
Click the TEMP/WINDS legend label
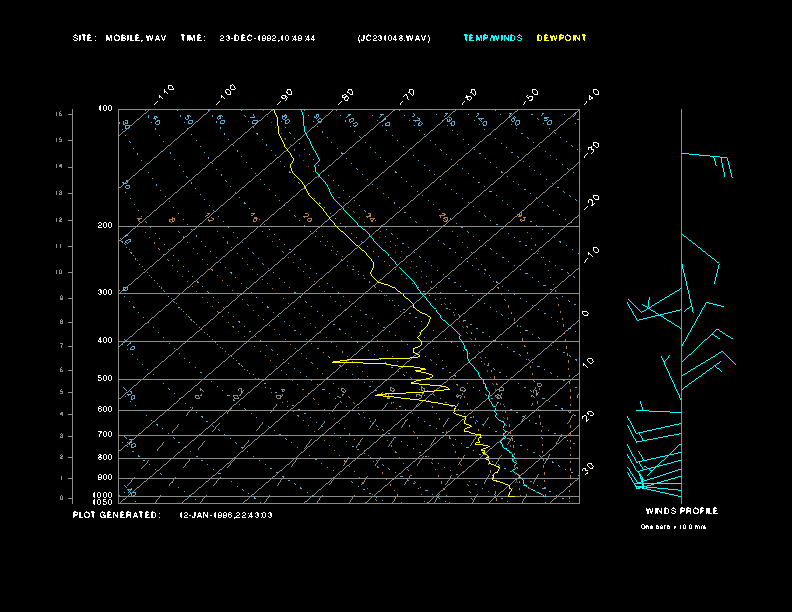click(492, 38)
